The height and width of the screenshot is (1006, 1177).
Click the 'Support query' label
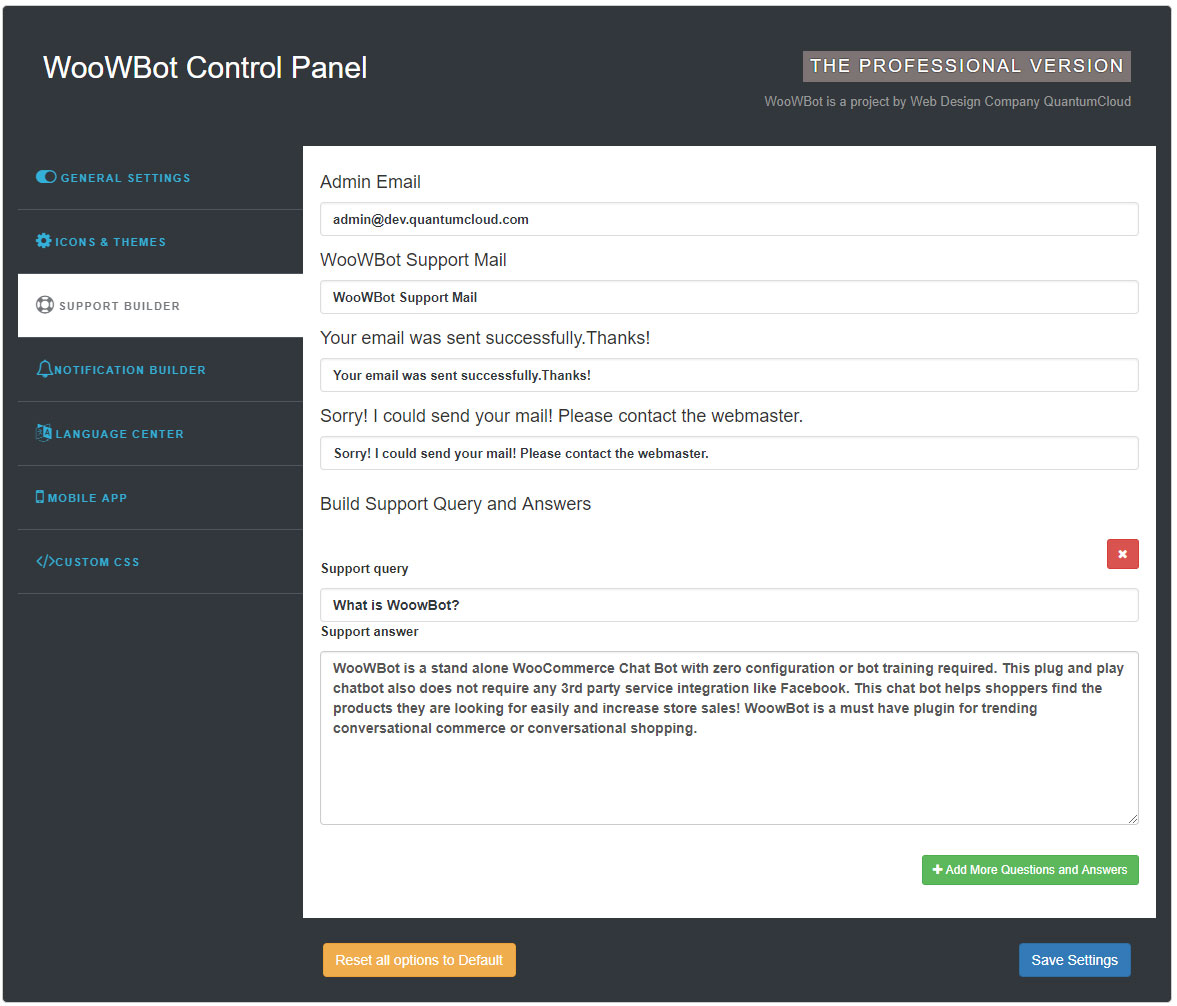point(364,568)
